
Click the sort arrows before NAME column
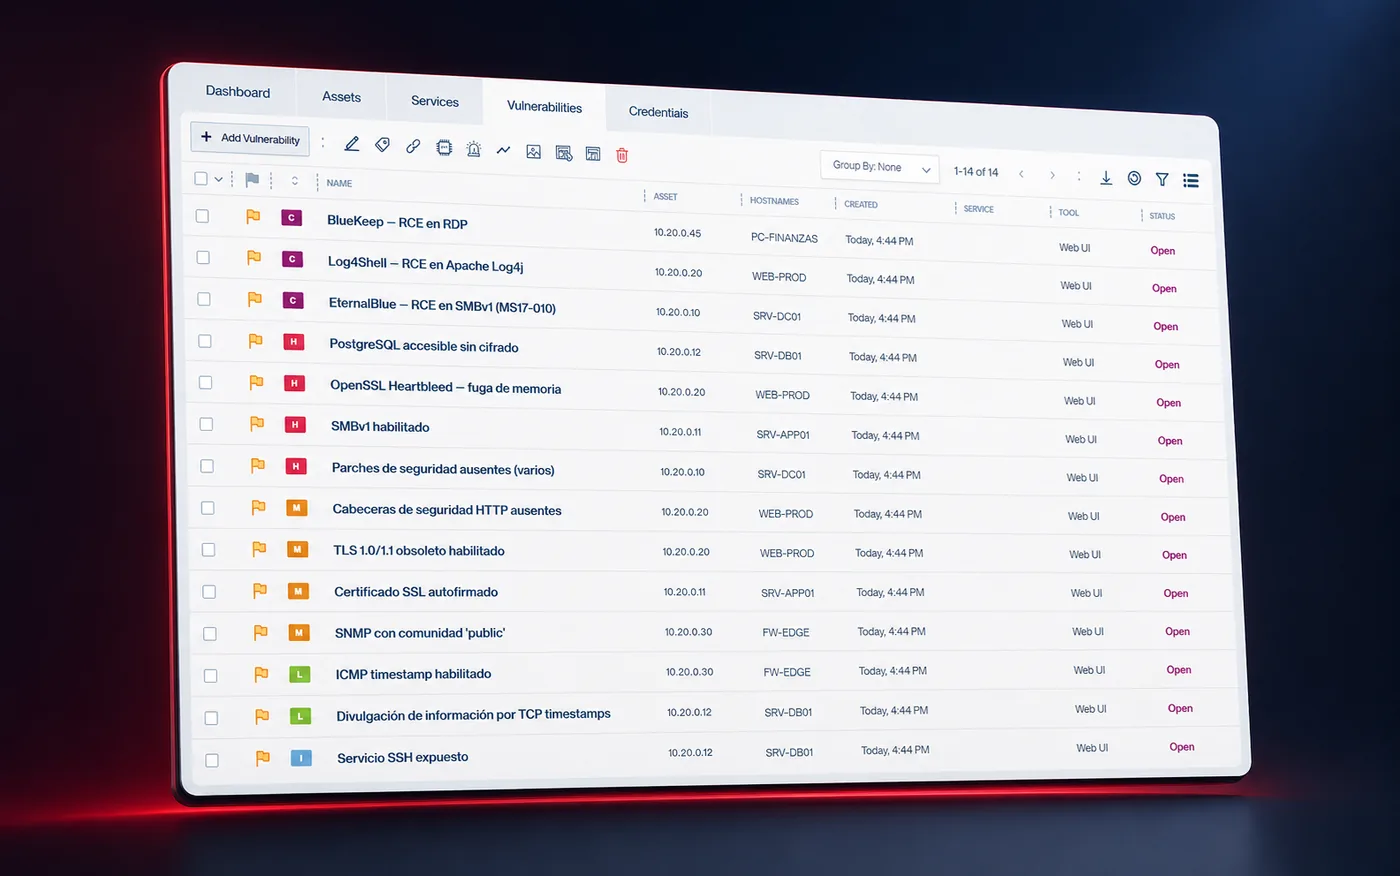click(295, 181)
